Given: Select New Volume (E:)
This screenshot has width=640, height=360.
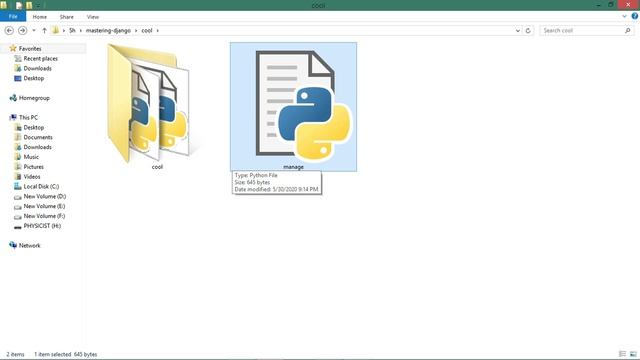Looking at the screenshot, I should click(44, 206).
